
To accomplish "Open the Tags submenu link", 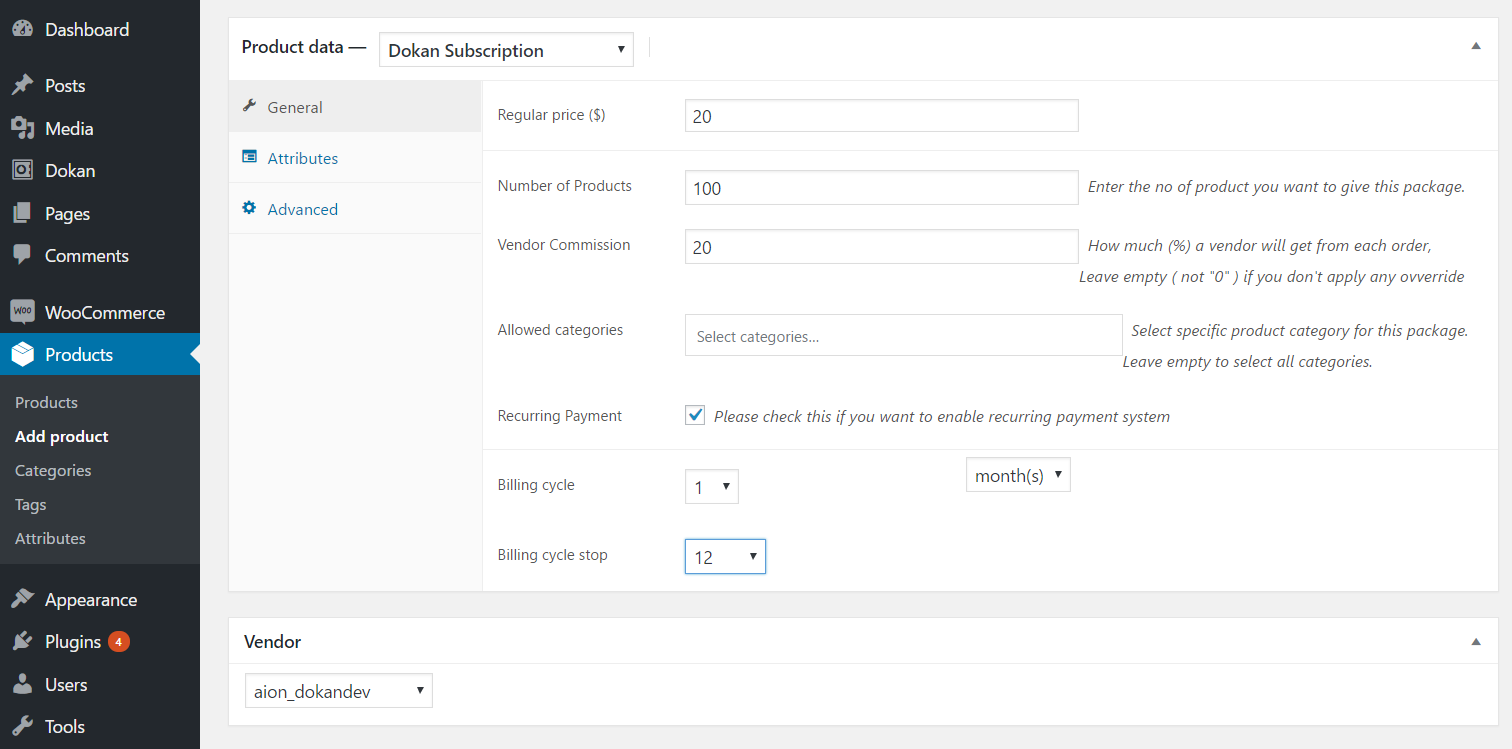I will tap(31, 504).
